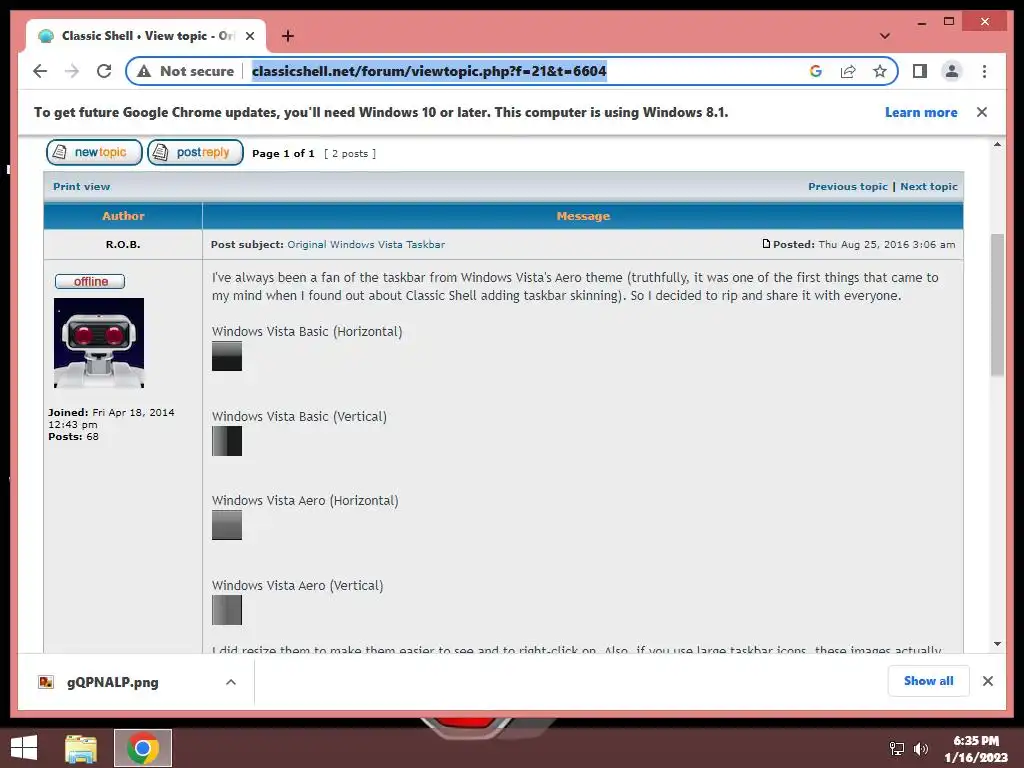The image size is (1024, 768).
Task: Open the Chrome three-dot menu
Action: click(984, 71)
